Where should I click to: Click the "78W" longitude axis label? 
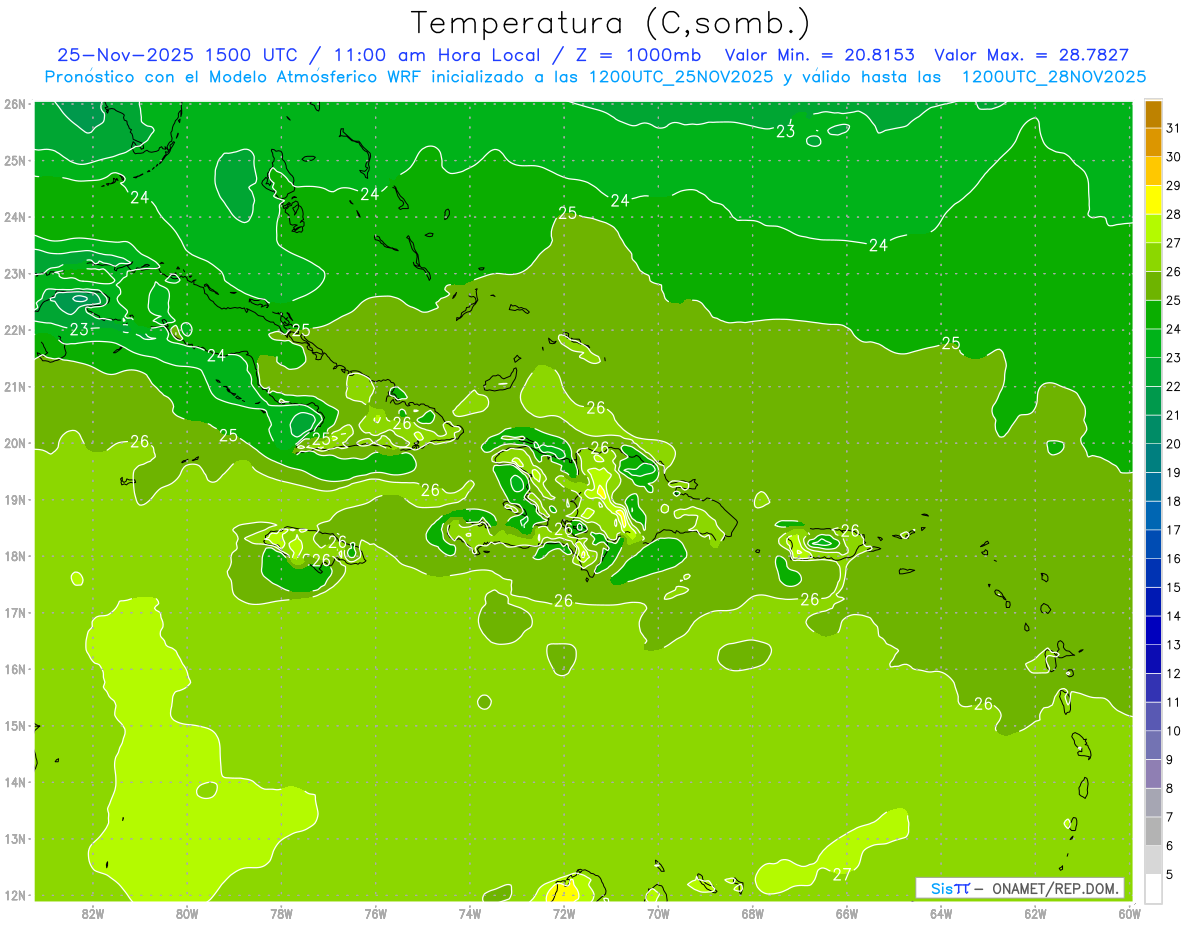(x=281, y=913)
